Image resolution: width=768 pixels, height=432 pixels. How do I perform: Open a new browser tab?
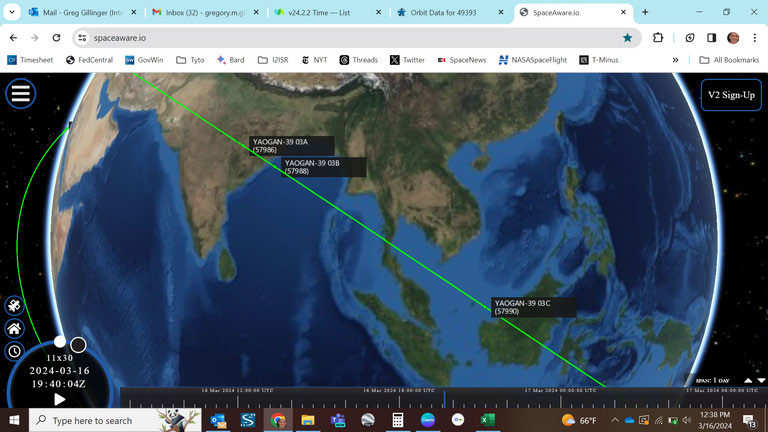click(x=645, y=12)
